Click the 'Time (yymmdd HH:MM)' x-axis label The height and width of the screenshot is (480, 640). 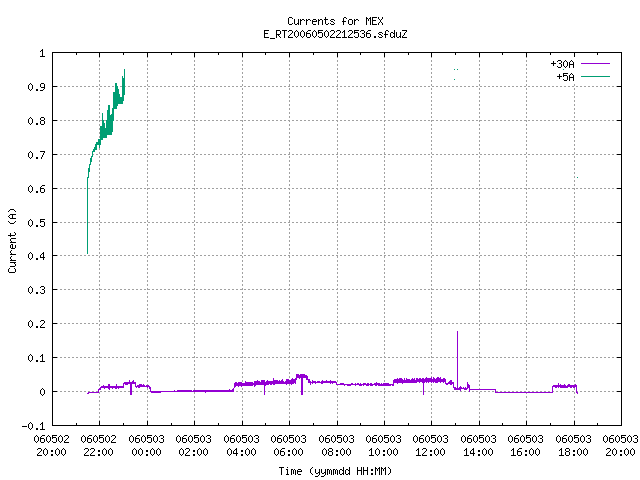[335, 471]
